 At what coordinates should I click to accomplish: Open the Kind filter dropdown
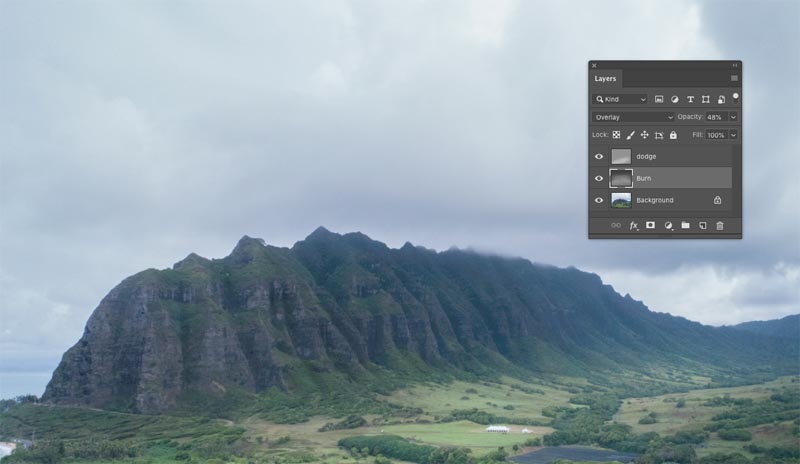tap(620, 99)
